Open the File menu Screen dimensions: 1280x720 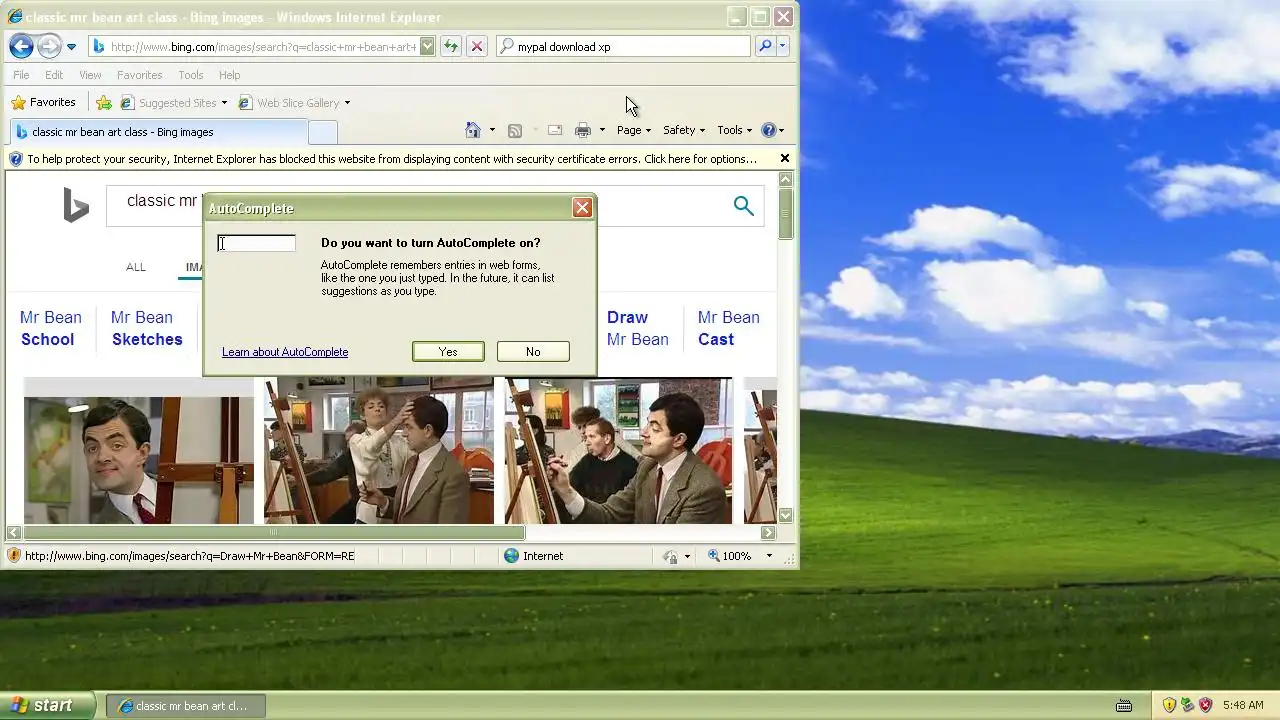click(21, 75)
